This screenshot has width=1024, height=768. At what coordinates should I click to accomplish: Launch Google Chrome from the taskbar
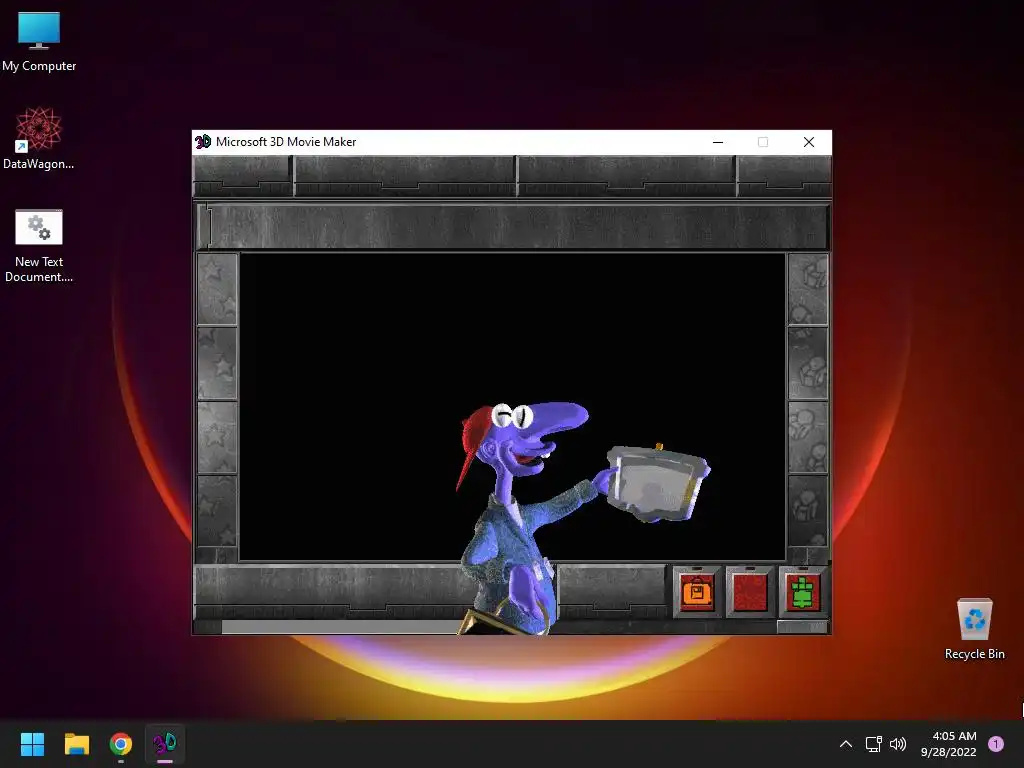click(x=121, y=744)
